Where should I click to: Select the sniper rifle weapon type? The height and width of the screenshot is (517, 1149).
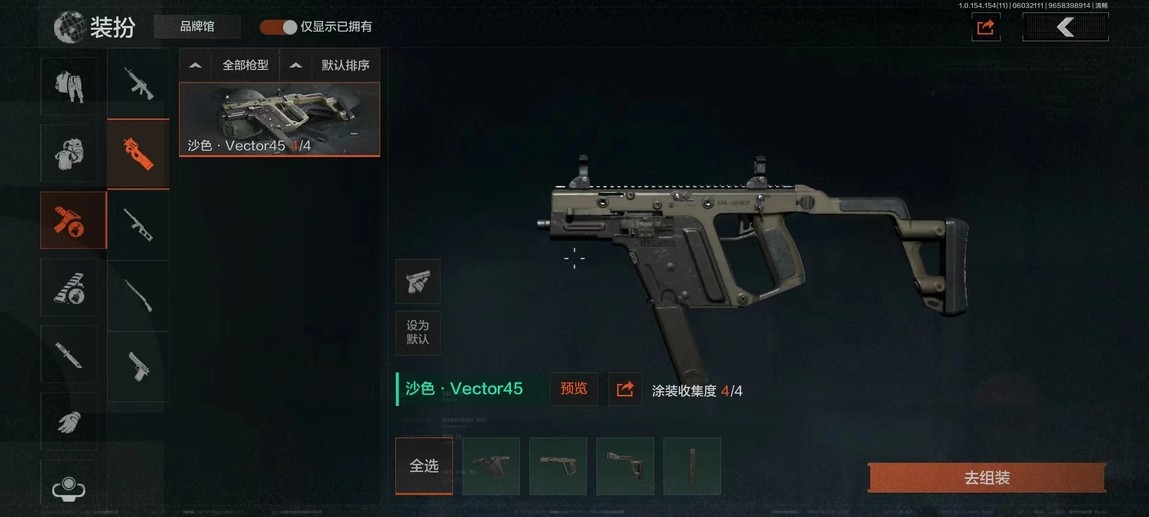(138, 295)
